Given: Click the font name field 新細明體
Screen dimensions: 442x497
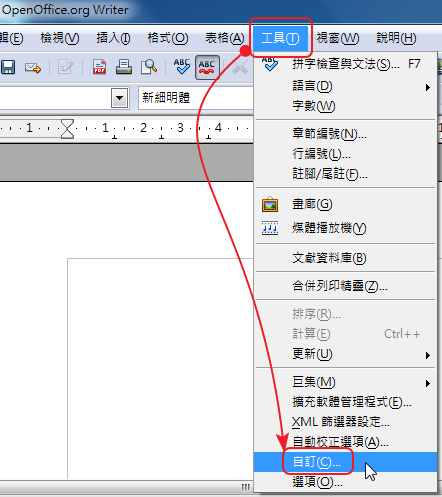Looking at the screenshot, I should point(196,98).
